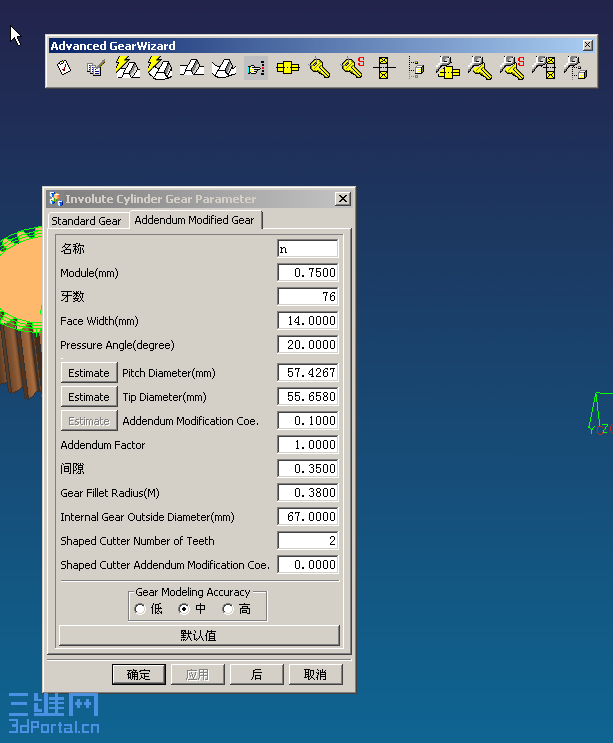The height and width of the screenshot is (743, 613).
Task: Close the Involute Cylinder Gear Parameter dialog
Action: click(343, 199)
